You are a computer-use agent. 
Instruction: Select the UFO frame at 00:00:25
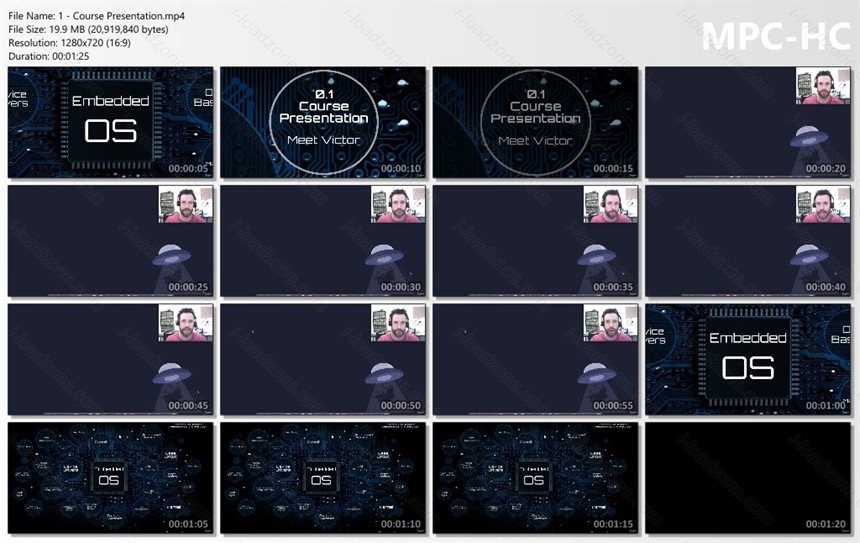coord(110,241)
